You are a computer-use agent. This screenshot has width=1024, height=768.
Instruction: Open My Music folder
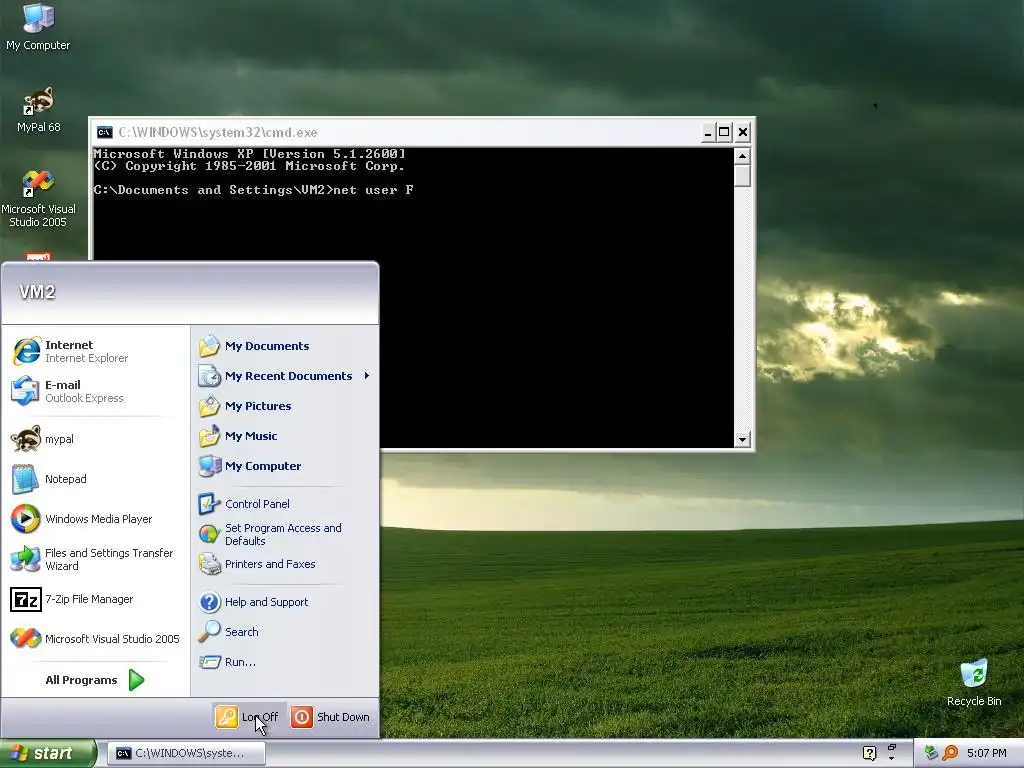(x=285, y=436)
